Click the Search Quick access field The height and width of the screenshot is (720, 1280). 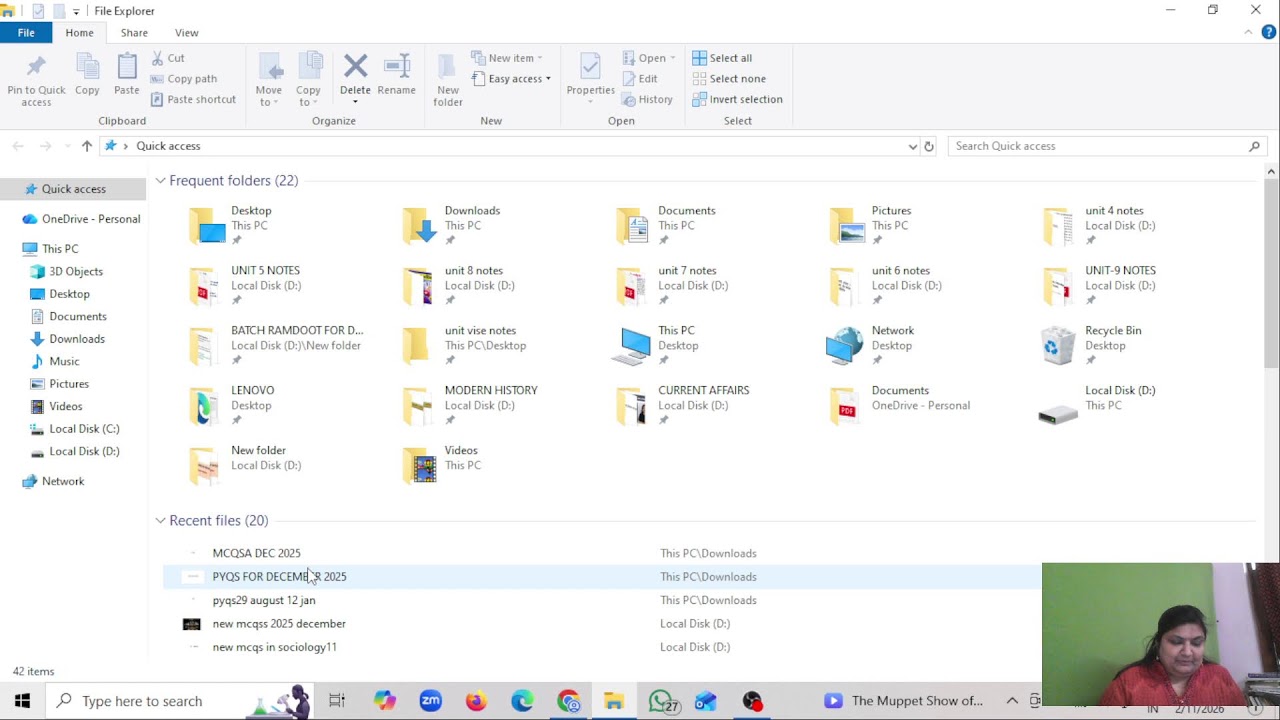(1108, 146)
